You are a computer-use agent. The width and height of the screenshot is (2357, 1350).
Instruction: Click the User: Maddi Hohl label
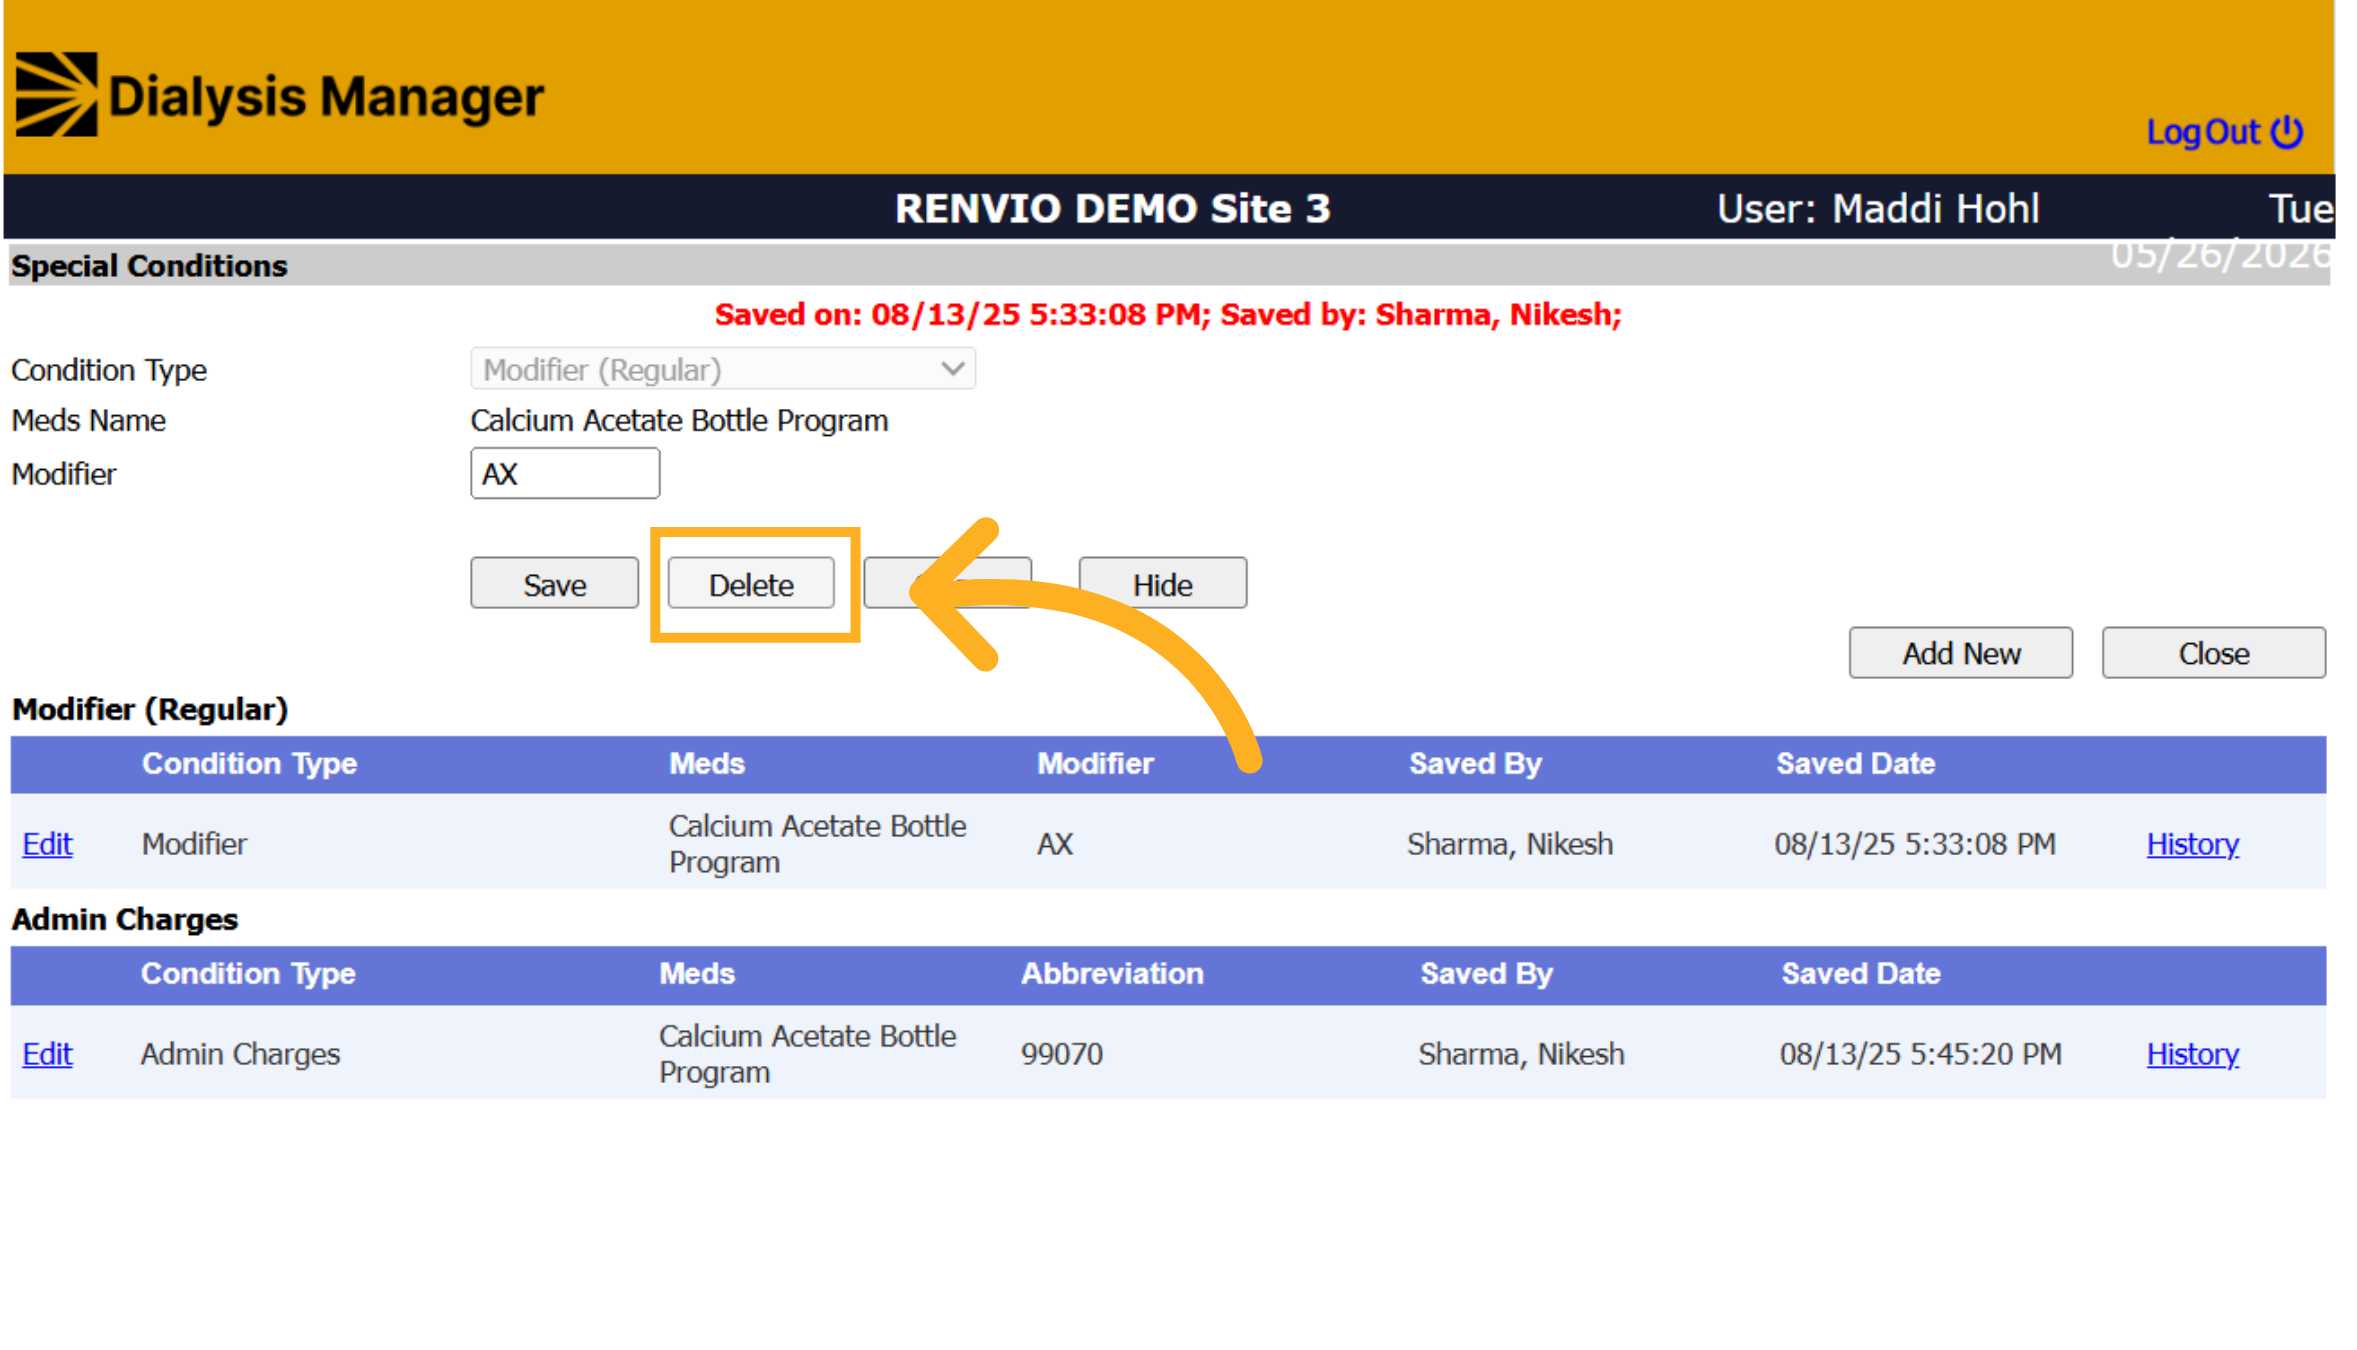1878,208
